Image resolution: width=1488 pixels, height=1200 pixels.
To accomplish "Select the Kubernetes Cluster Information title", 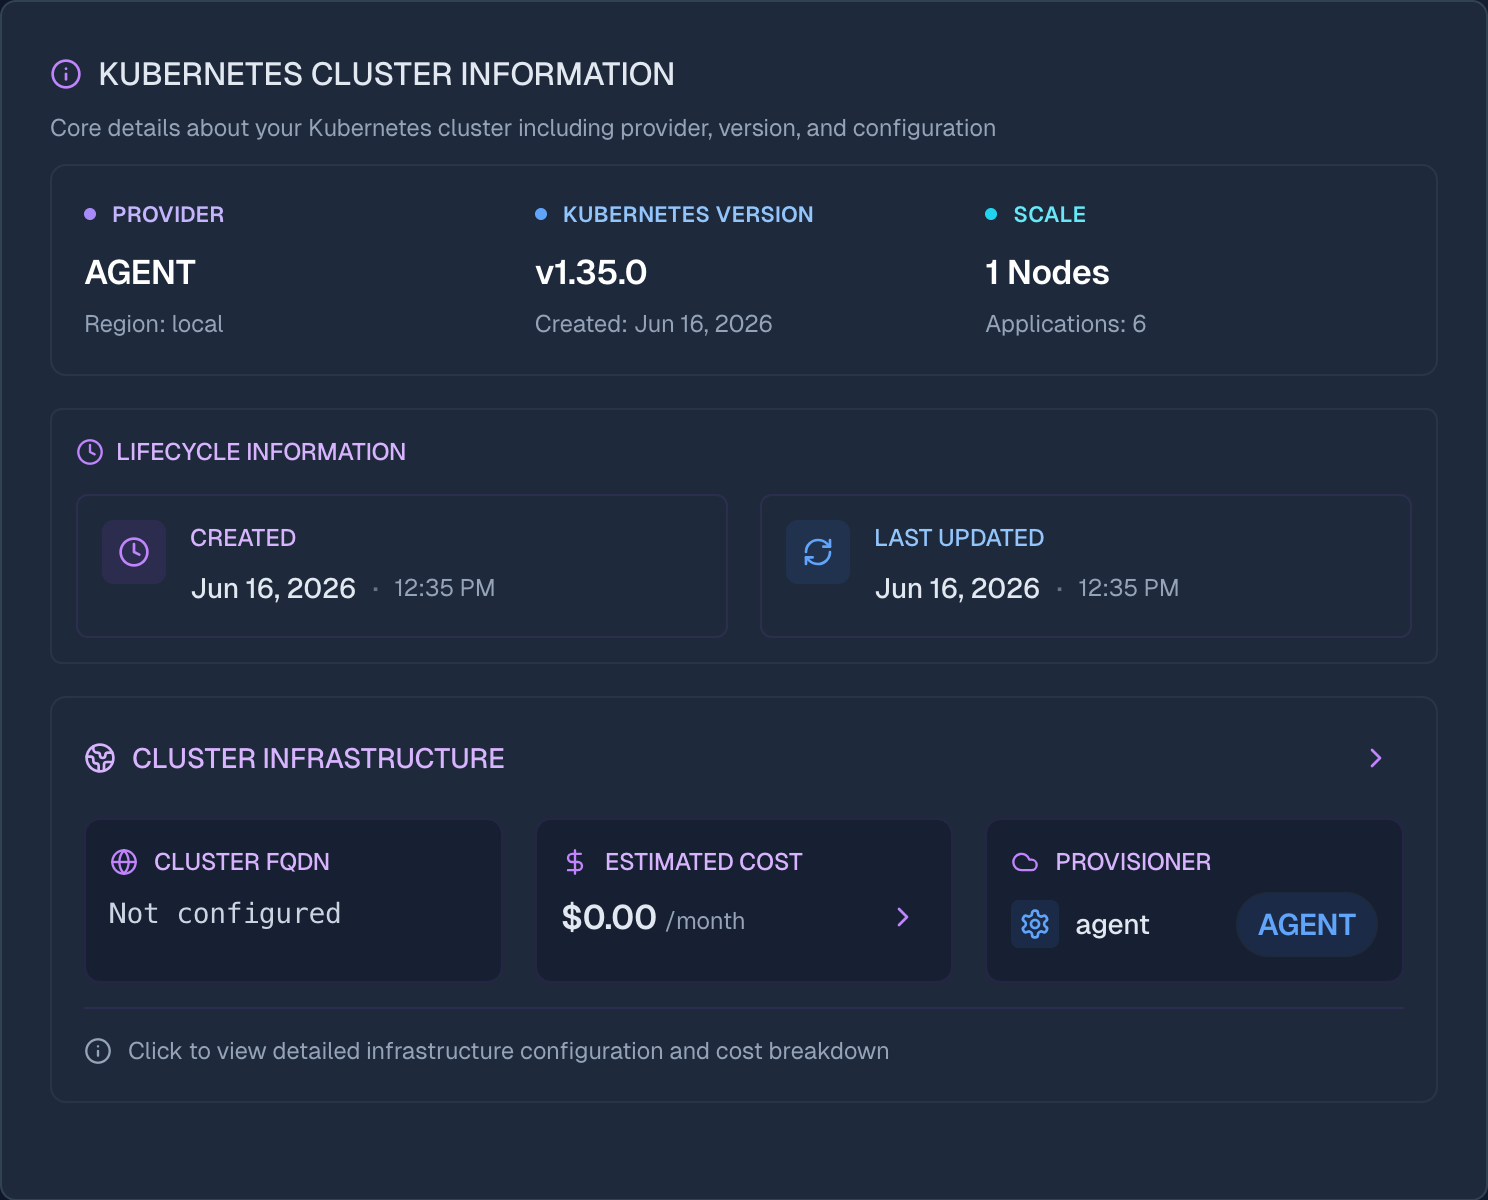I will point(386,74).
